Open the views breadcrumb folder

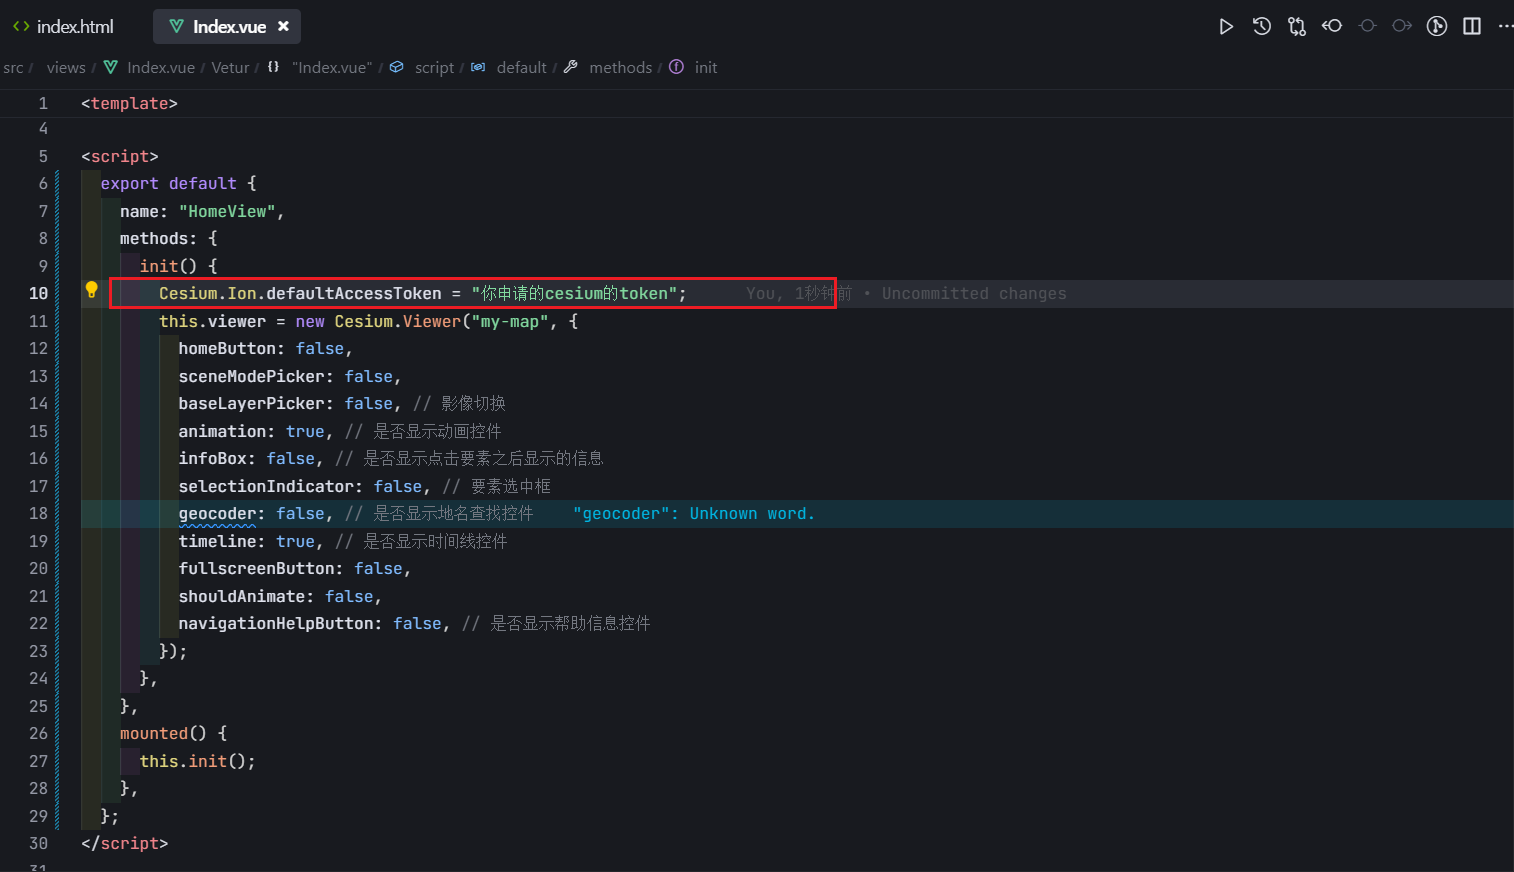(x=66, y=68)
